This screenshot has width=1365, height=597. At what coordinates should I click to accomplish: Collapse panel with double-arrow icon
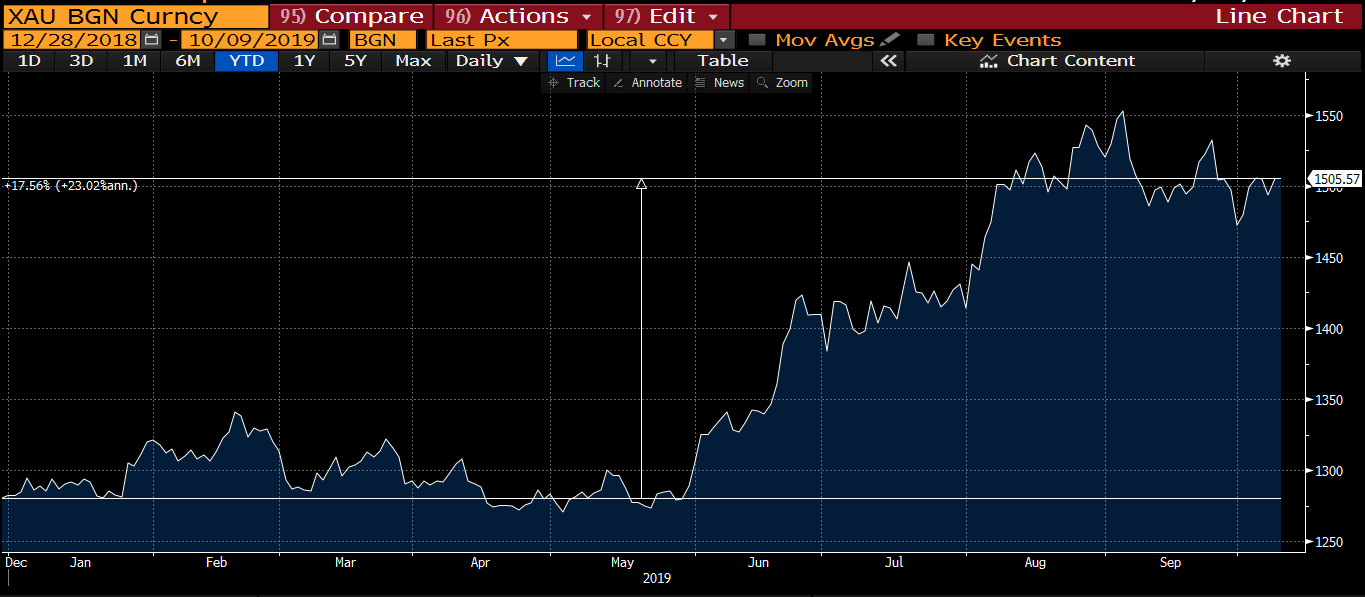coord(887,61)
